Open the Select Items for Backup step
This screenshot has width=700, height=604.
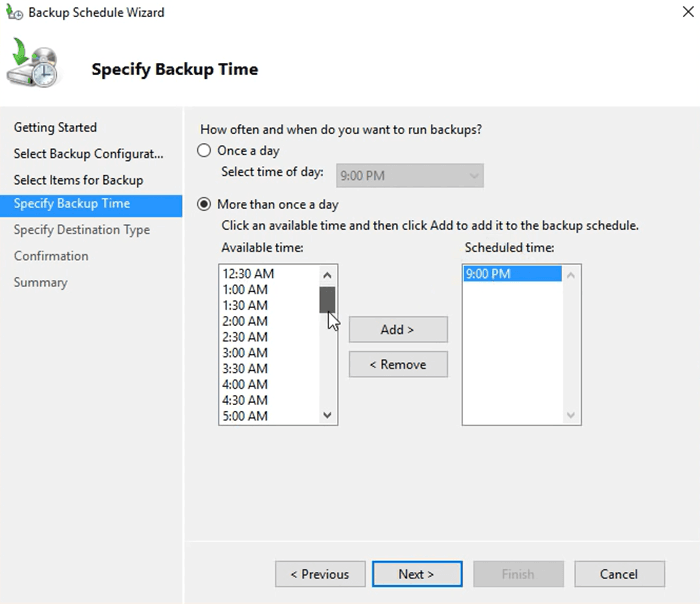(78, 180)
